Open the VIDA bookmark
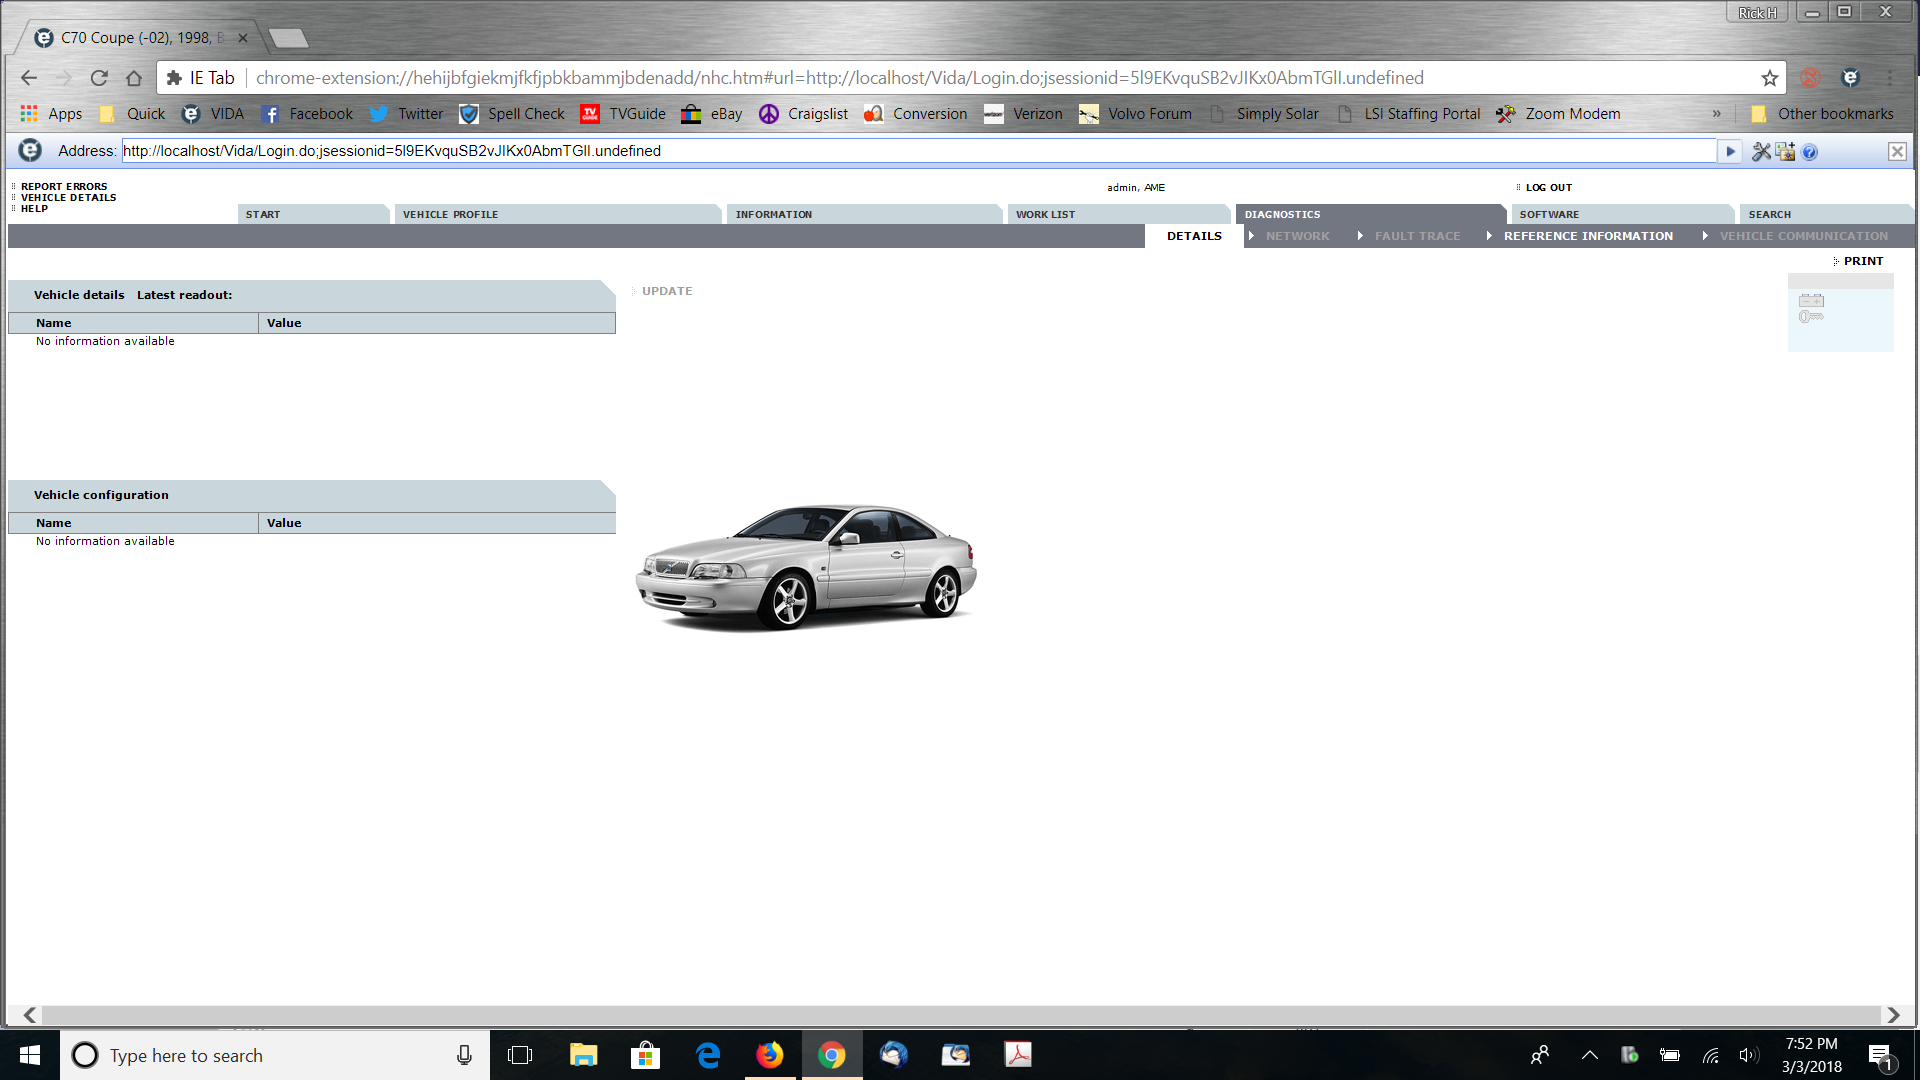The width and height of the screenshot is (1920, 1080). point(213,114)
